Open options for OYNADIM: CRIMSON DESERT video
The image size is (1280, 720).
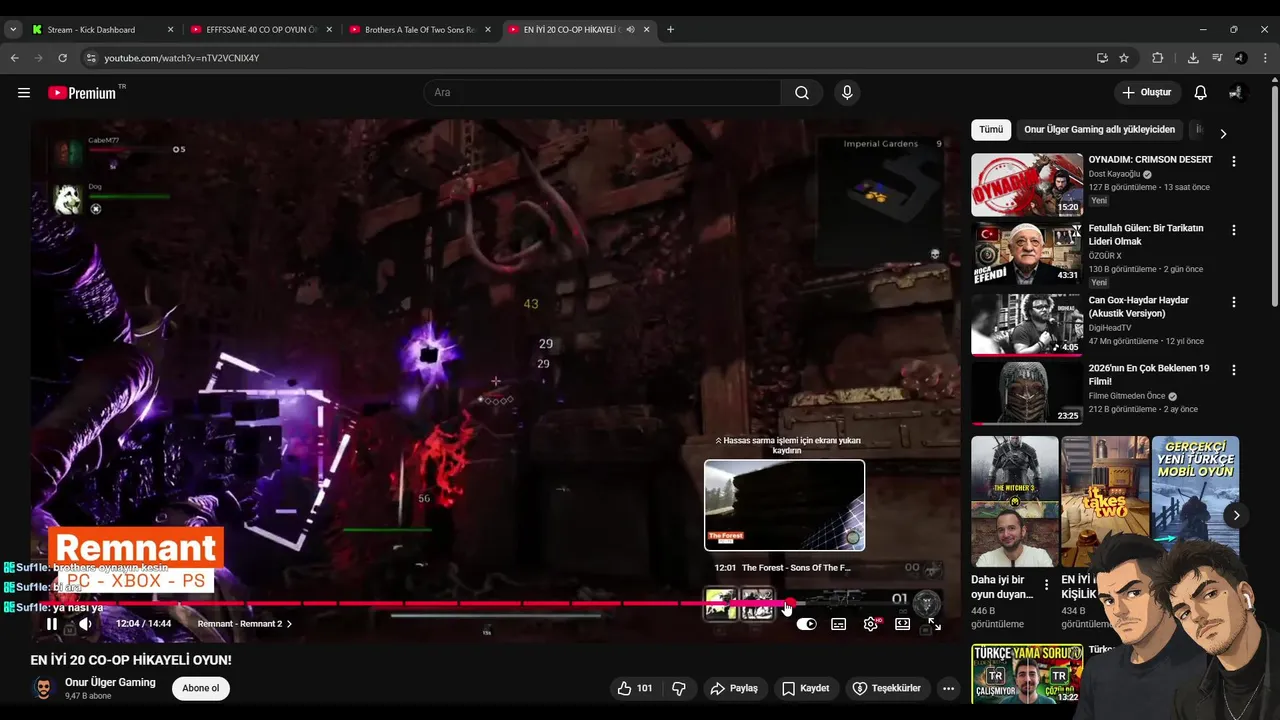click(x=1234, y=161)
